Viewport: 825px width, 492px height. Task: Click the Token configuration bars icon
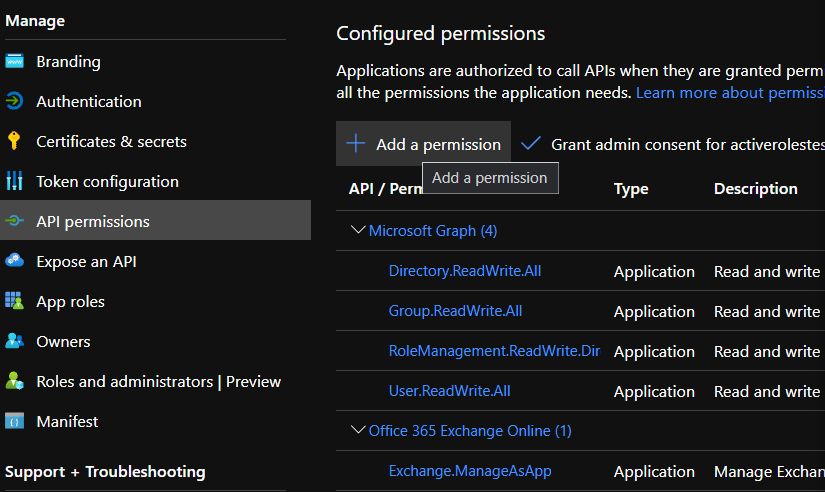click(14, 181)
